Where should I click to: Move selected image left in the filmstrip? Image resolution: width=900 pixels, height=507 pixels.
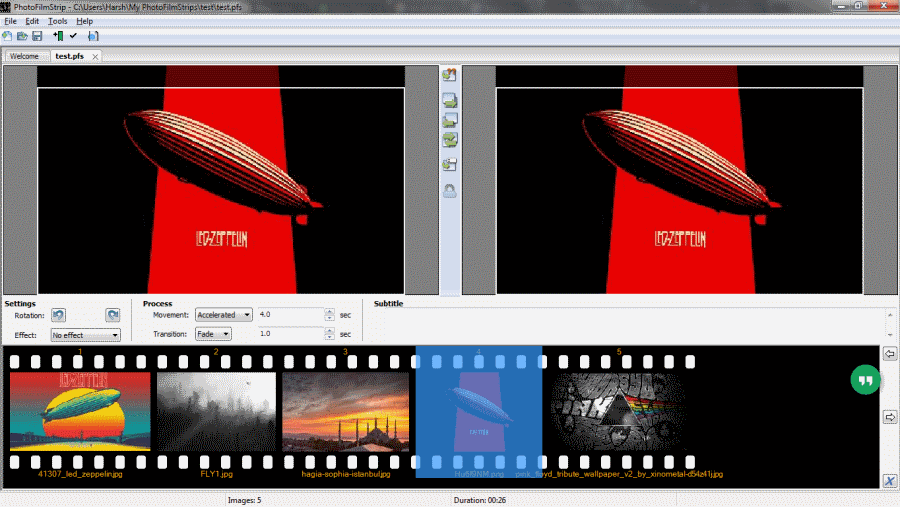890,354
